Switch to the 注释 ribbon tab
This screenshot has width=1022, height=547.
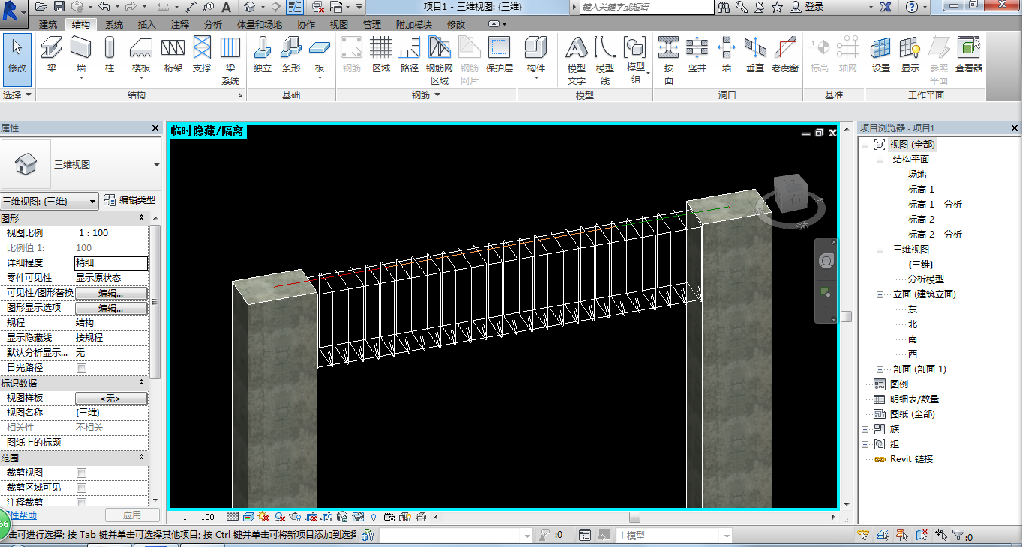[180, 23]
